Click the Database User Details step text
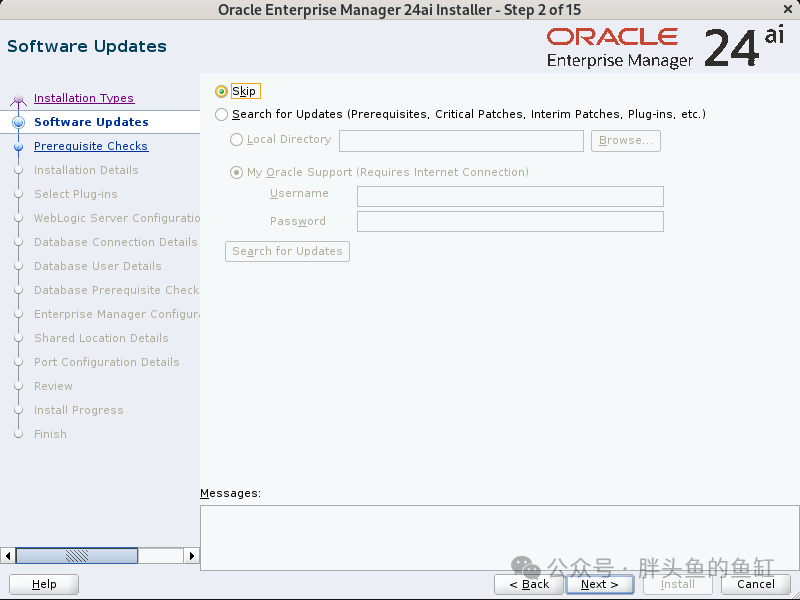This screenshot has width=800, height=600. click(97, 266)
